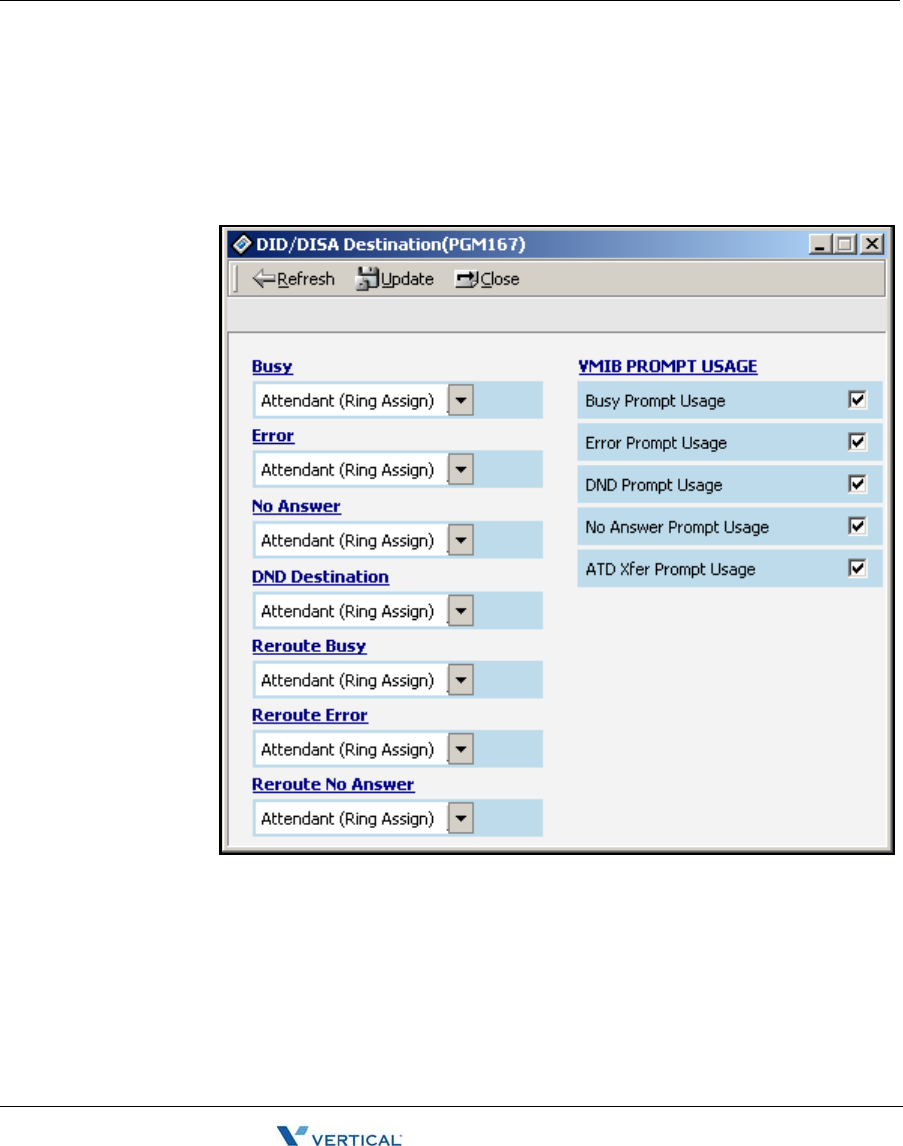903x1146 pixels.
Task: Click the Reroute No Answer link label
Action: pos(332,785)
